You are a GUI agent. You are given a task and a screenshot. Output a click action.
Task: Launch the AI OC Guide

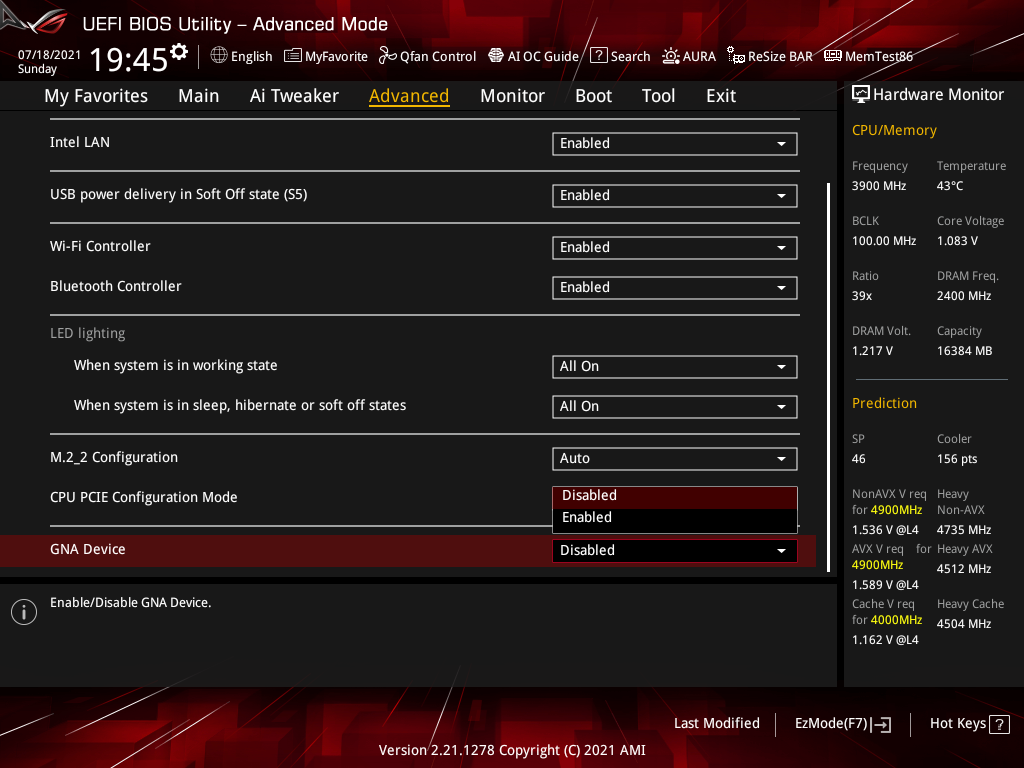(533, 56)
